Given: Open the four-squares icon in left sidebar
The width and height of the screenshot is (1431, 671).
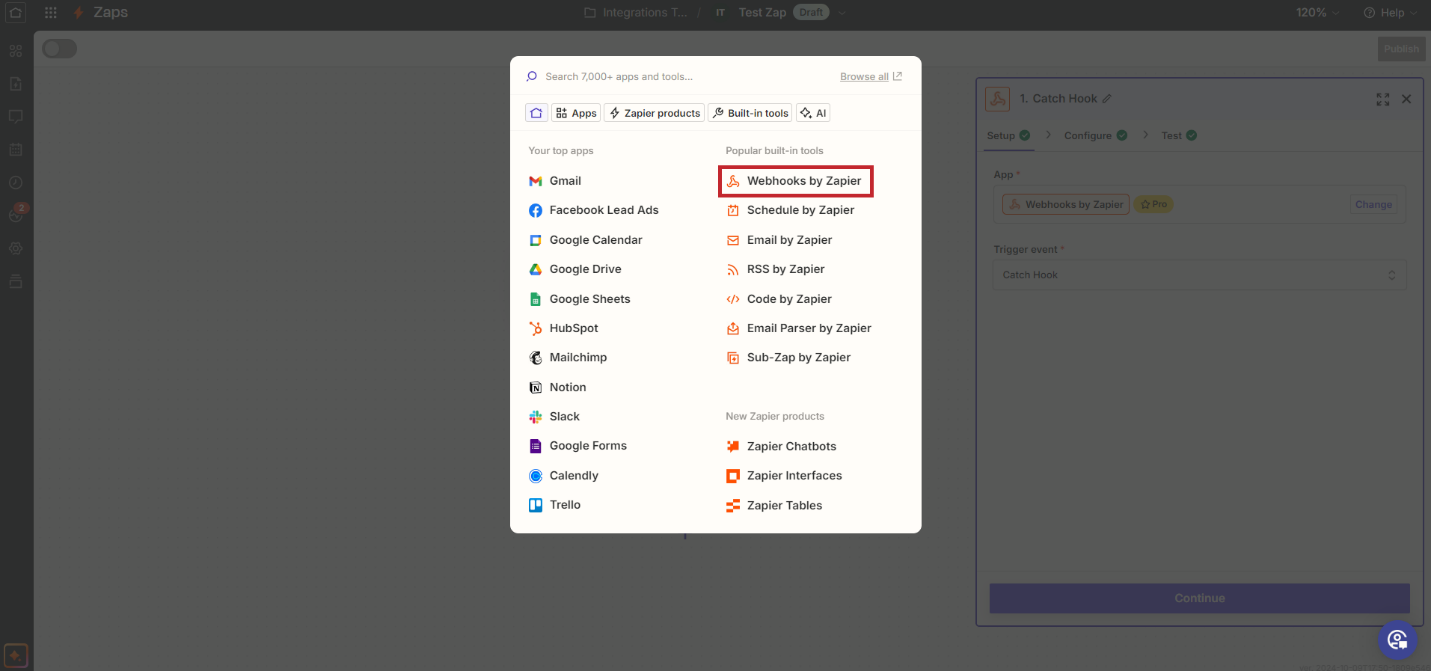Looking at the screenshot, I should coord(16,51).
